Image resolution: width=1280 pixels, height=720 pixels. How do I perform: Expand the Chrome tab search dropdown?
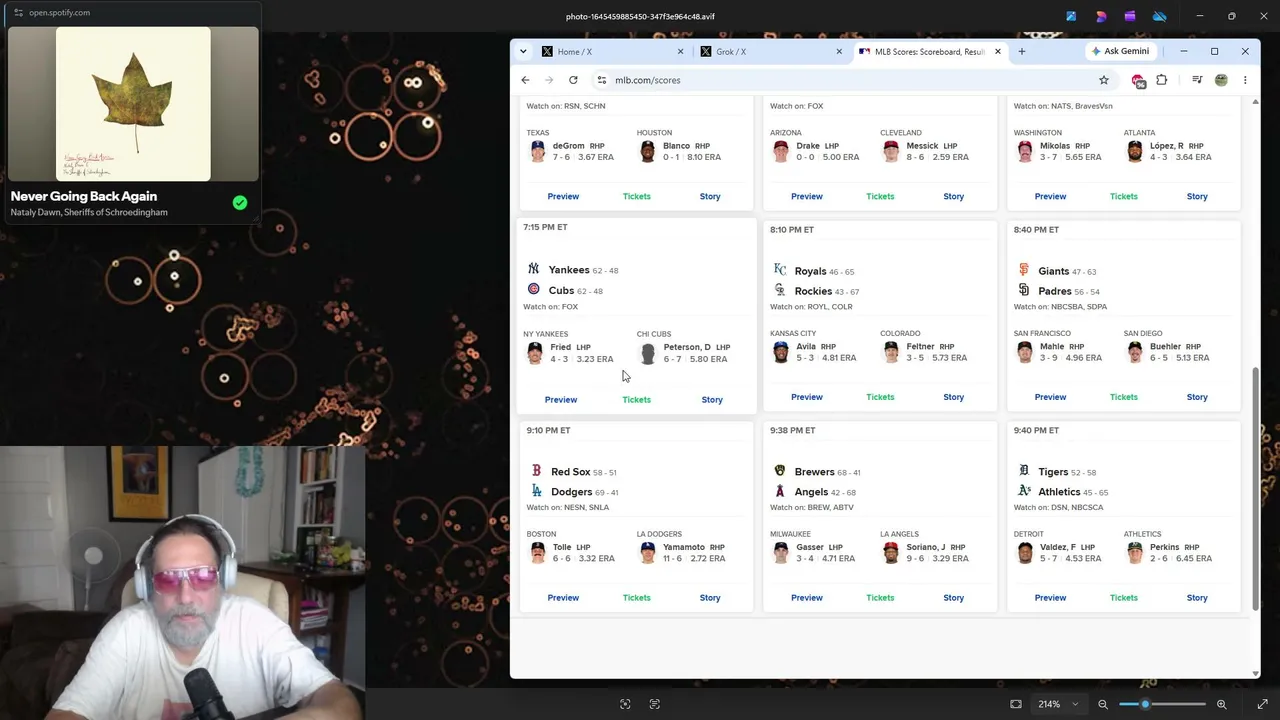(523, 51)
